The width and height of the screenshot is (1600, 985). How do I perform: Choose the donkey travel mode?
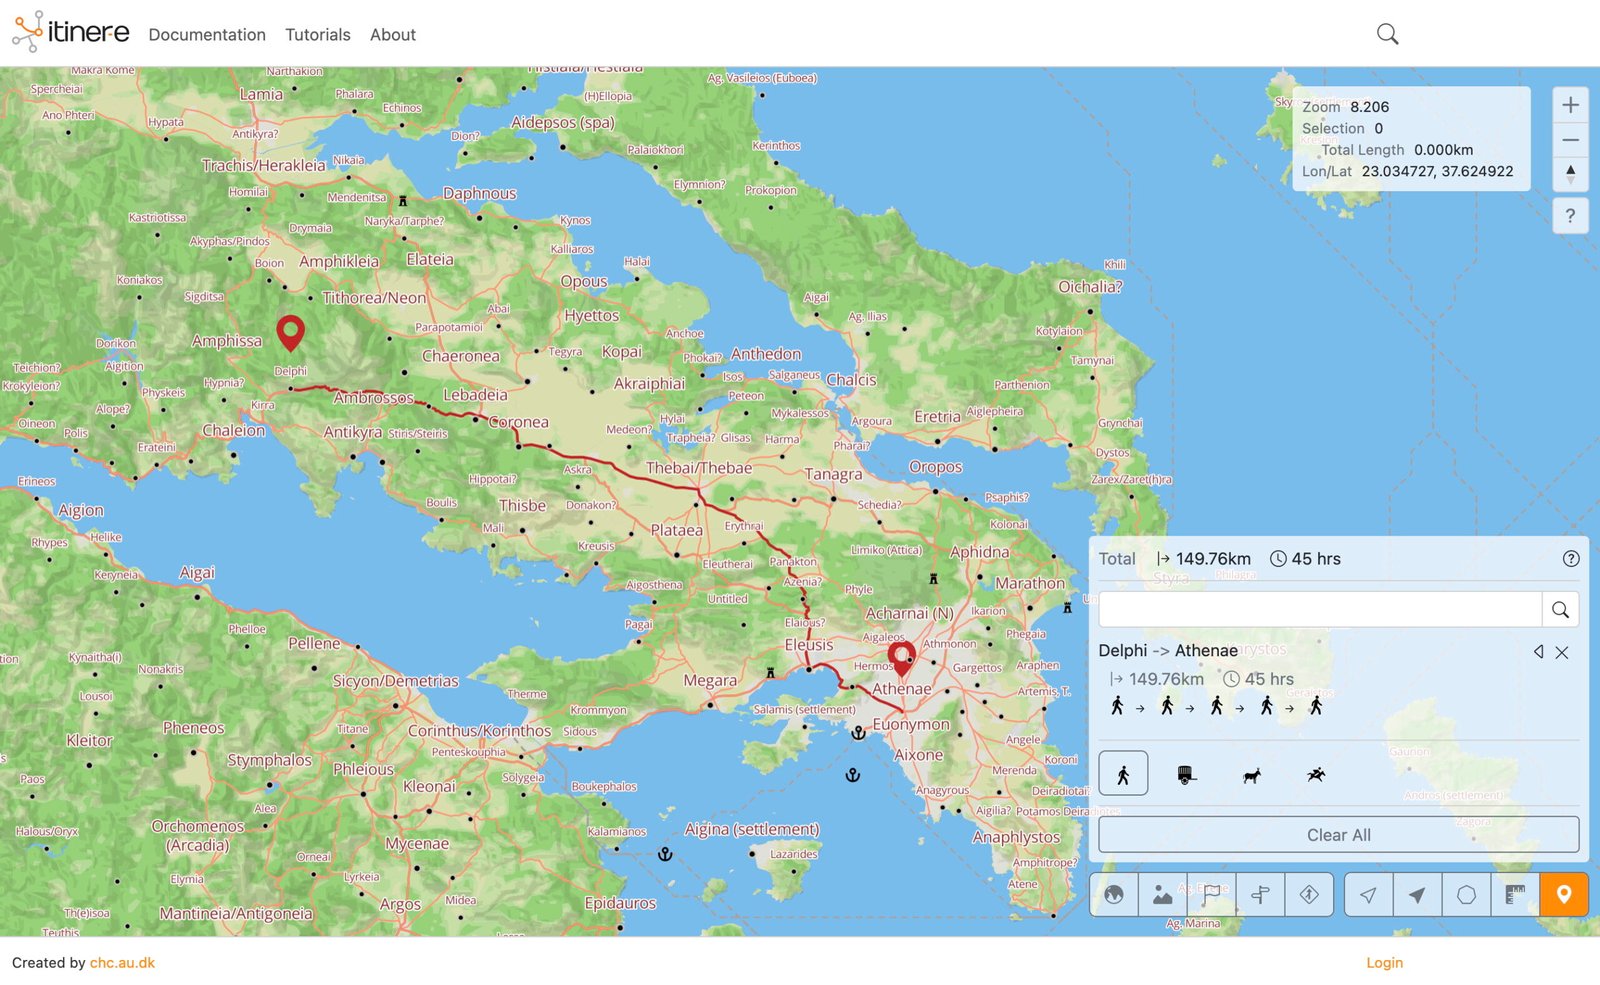tap(1251, 775)
